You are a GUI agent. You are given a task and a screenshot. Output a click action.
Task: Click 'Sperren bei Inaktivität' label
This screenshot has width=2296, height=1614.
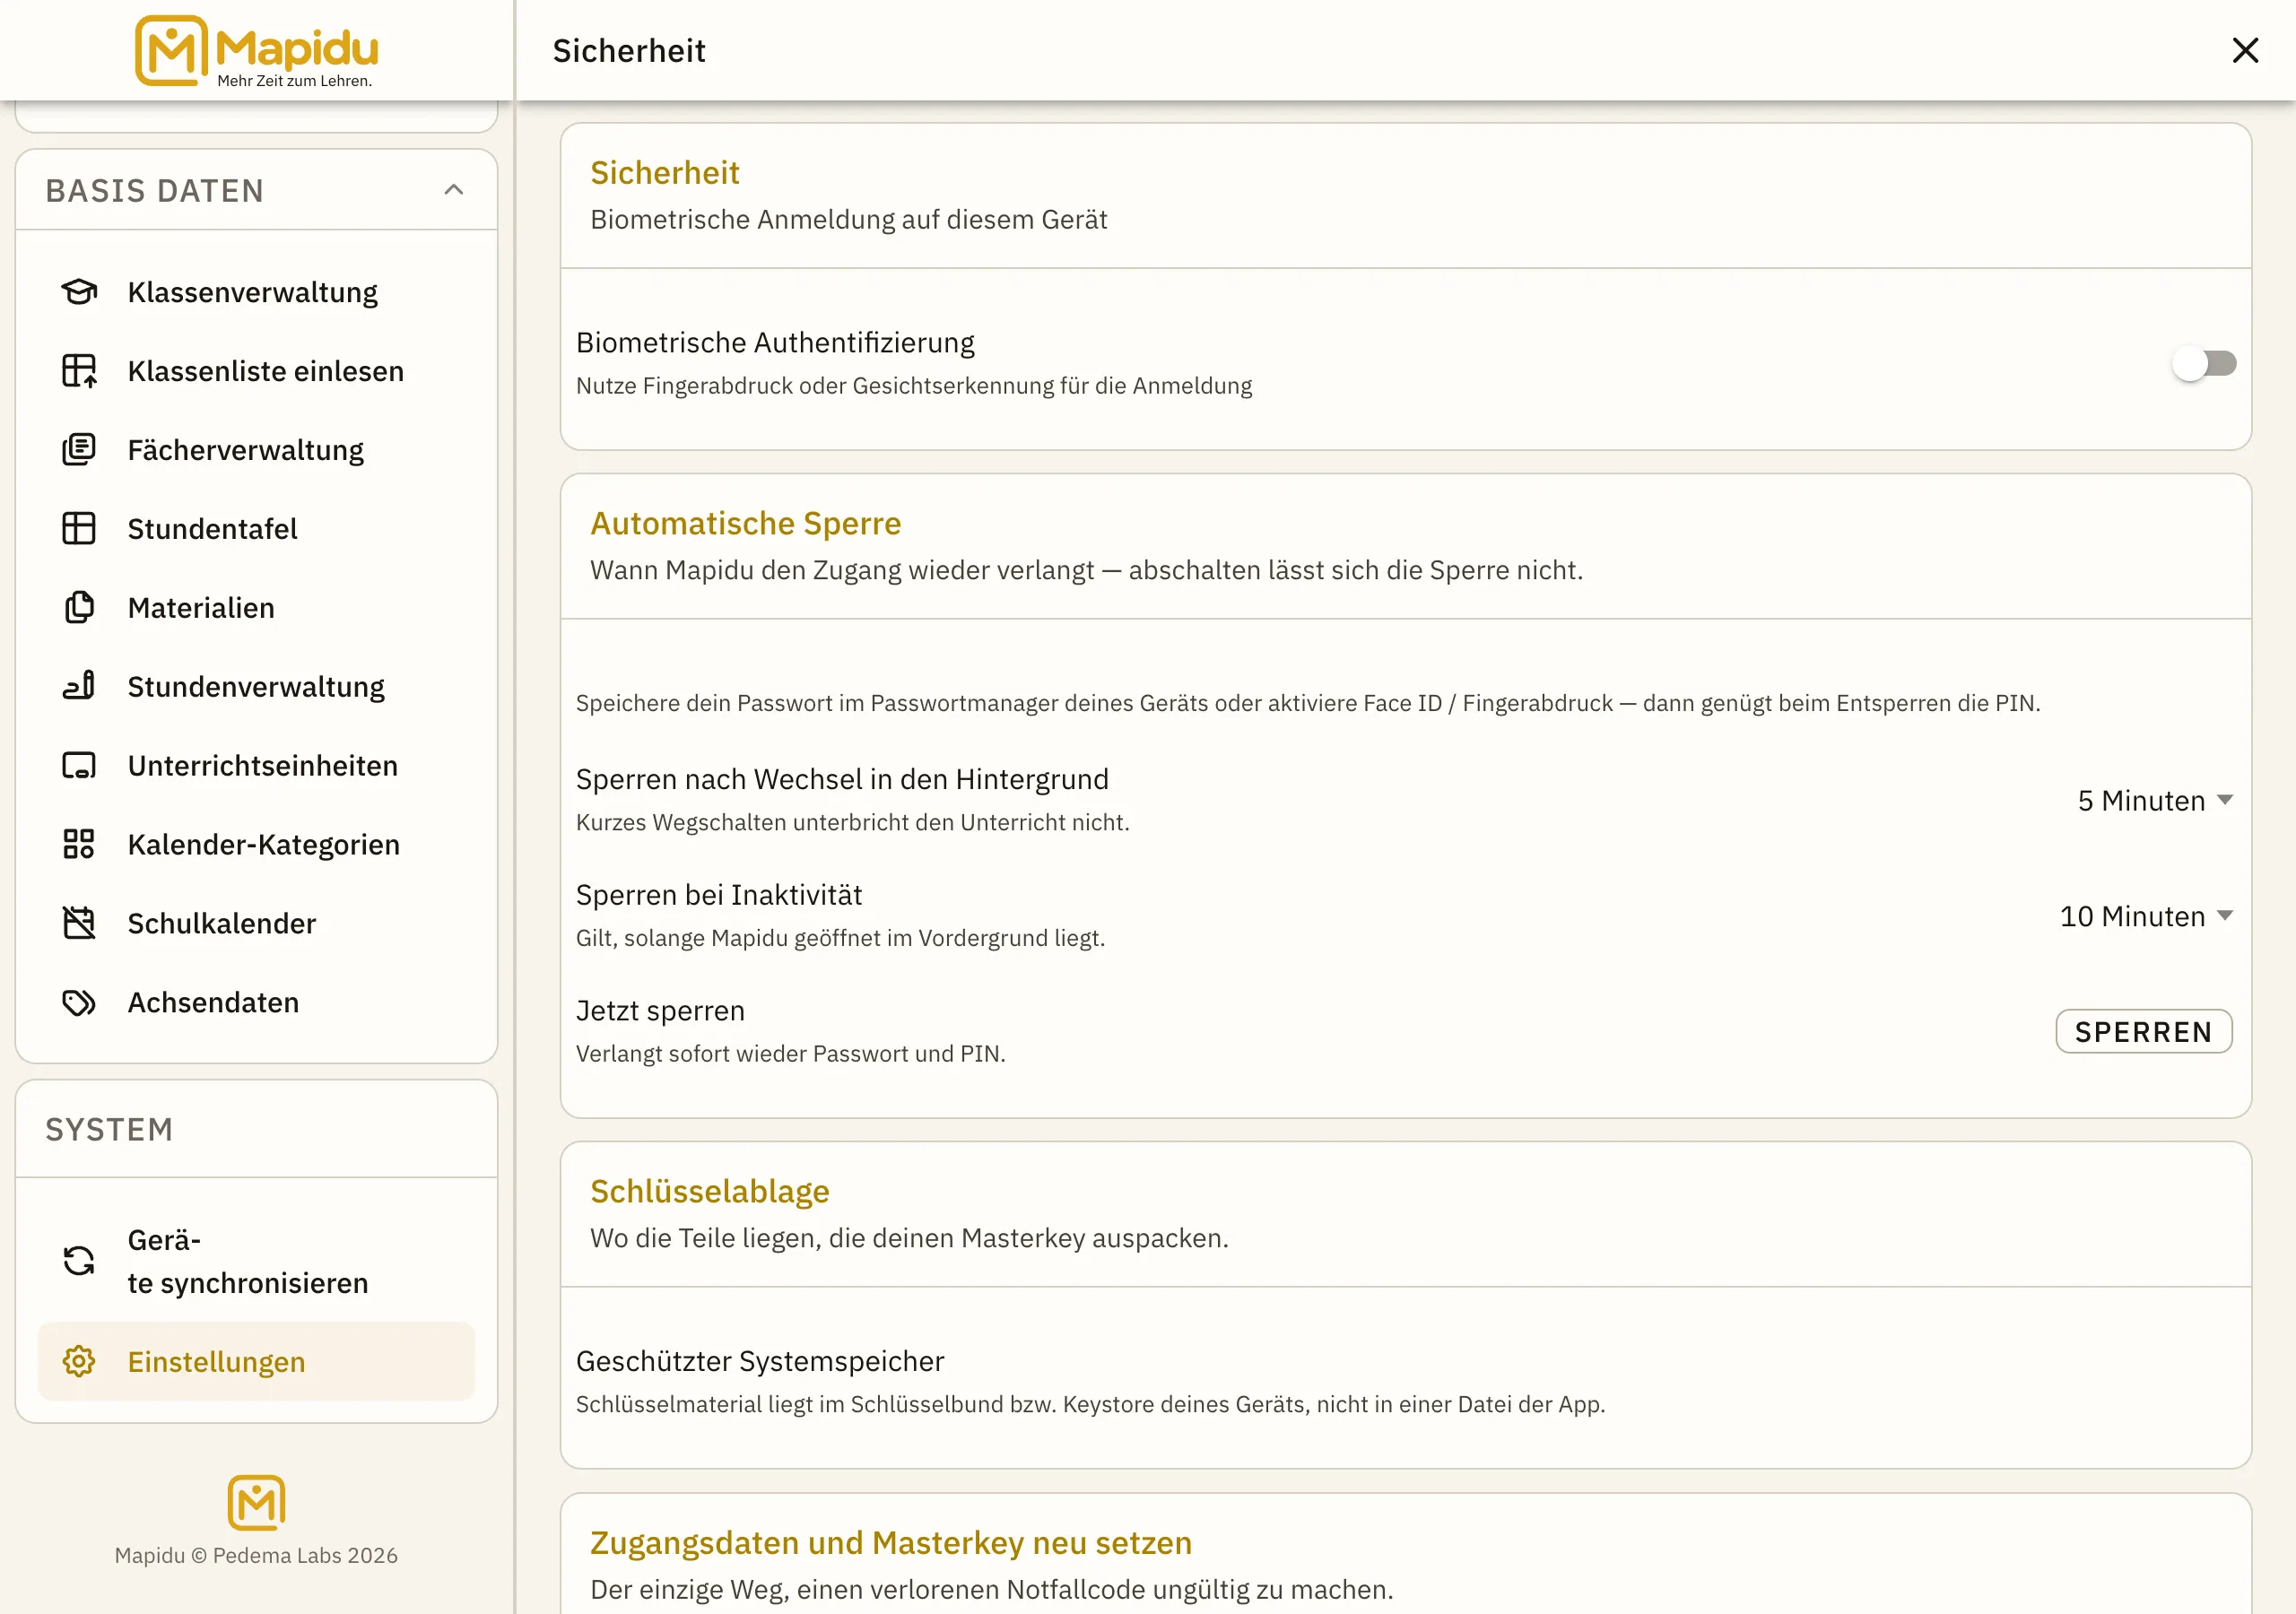click(x=718, y=894)
